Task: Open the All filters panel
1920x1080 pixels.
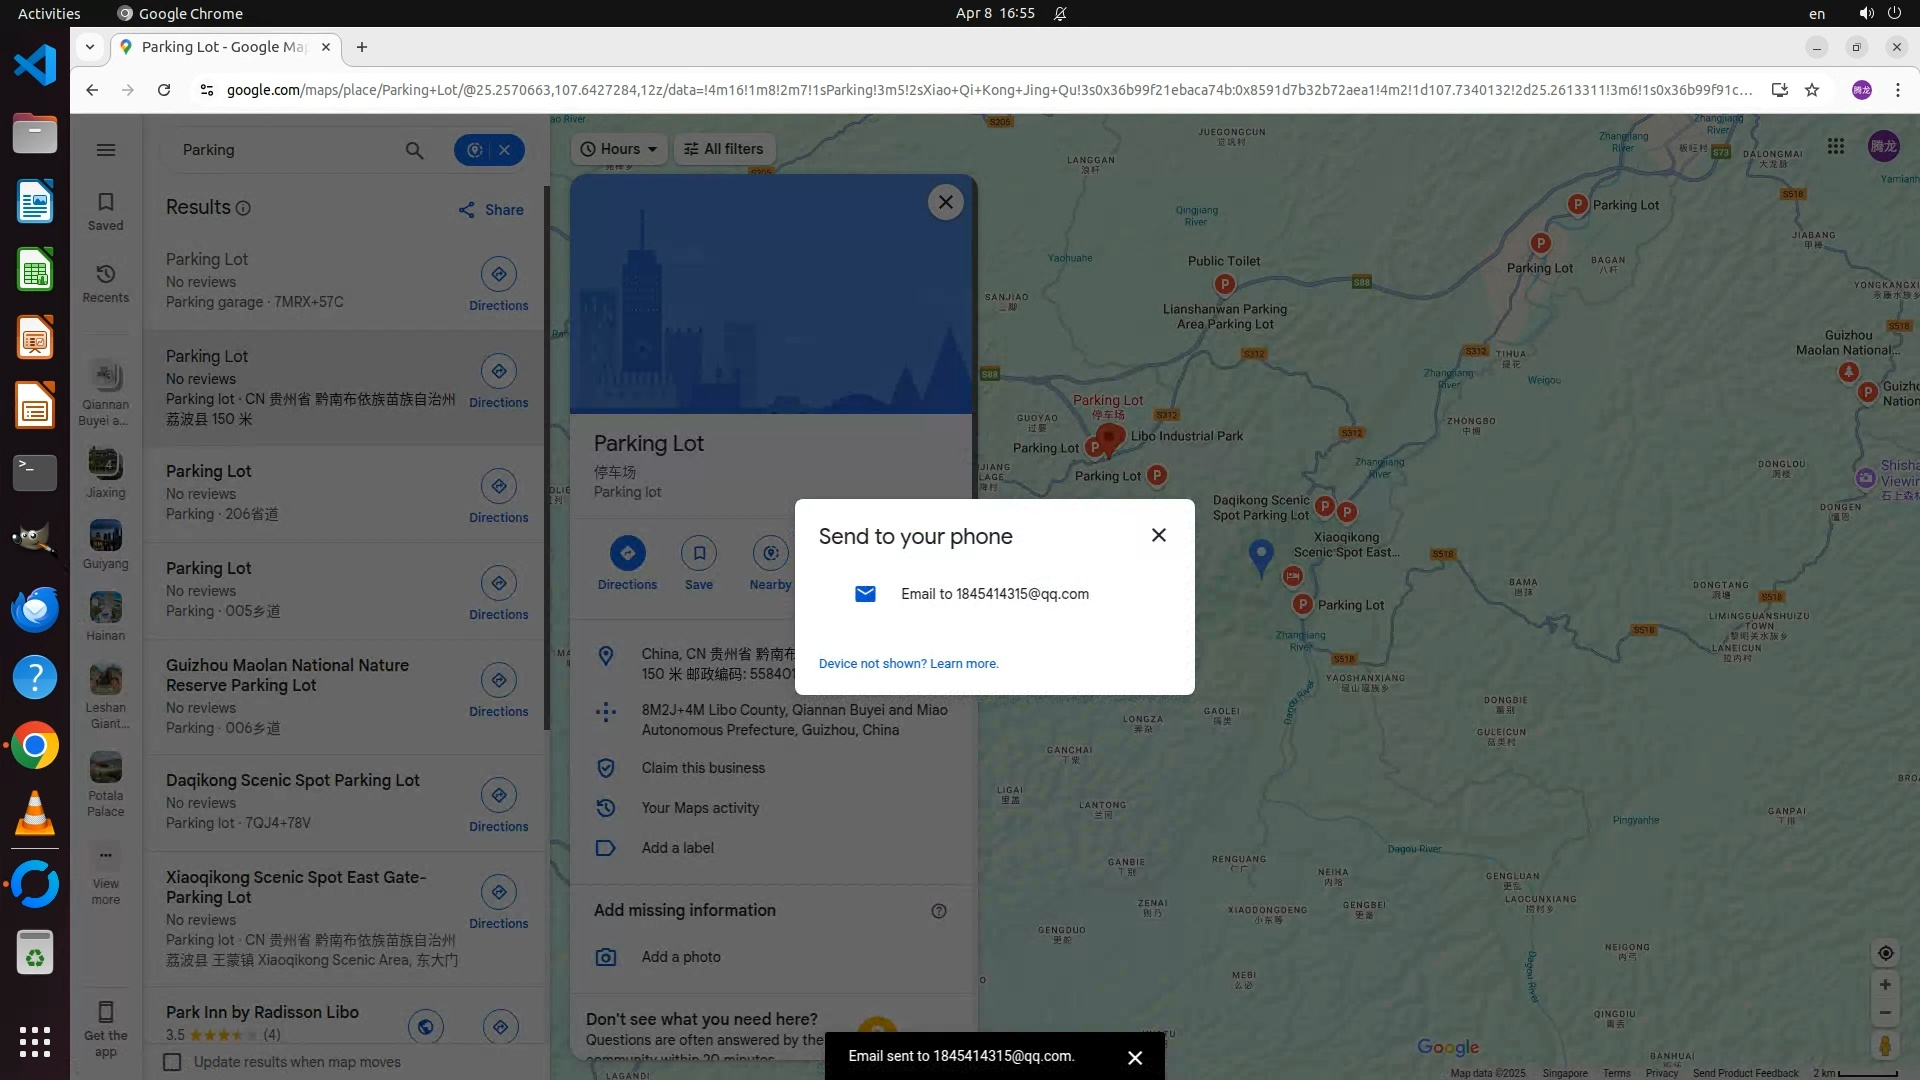Action: (724, 149)
